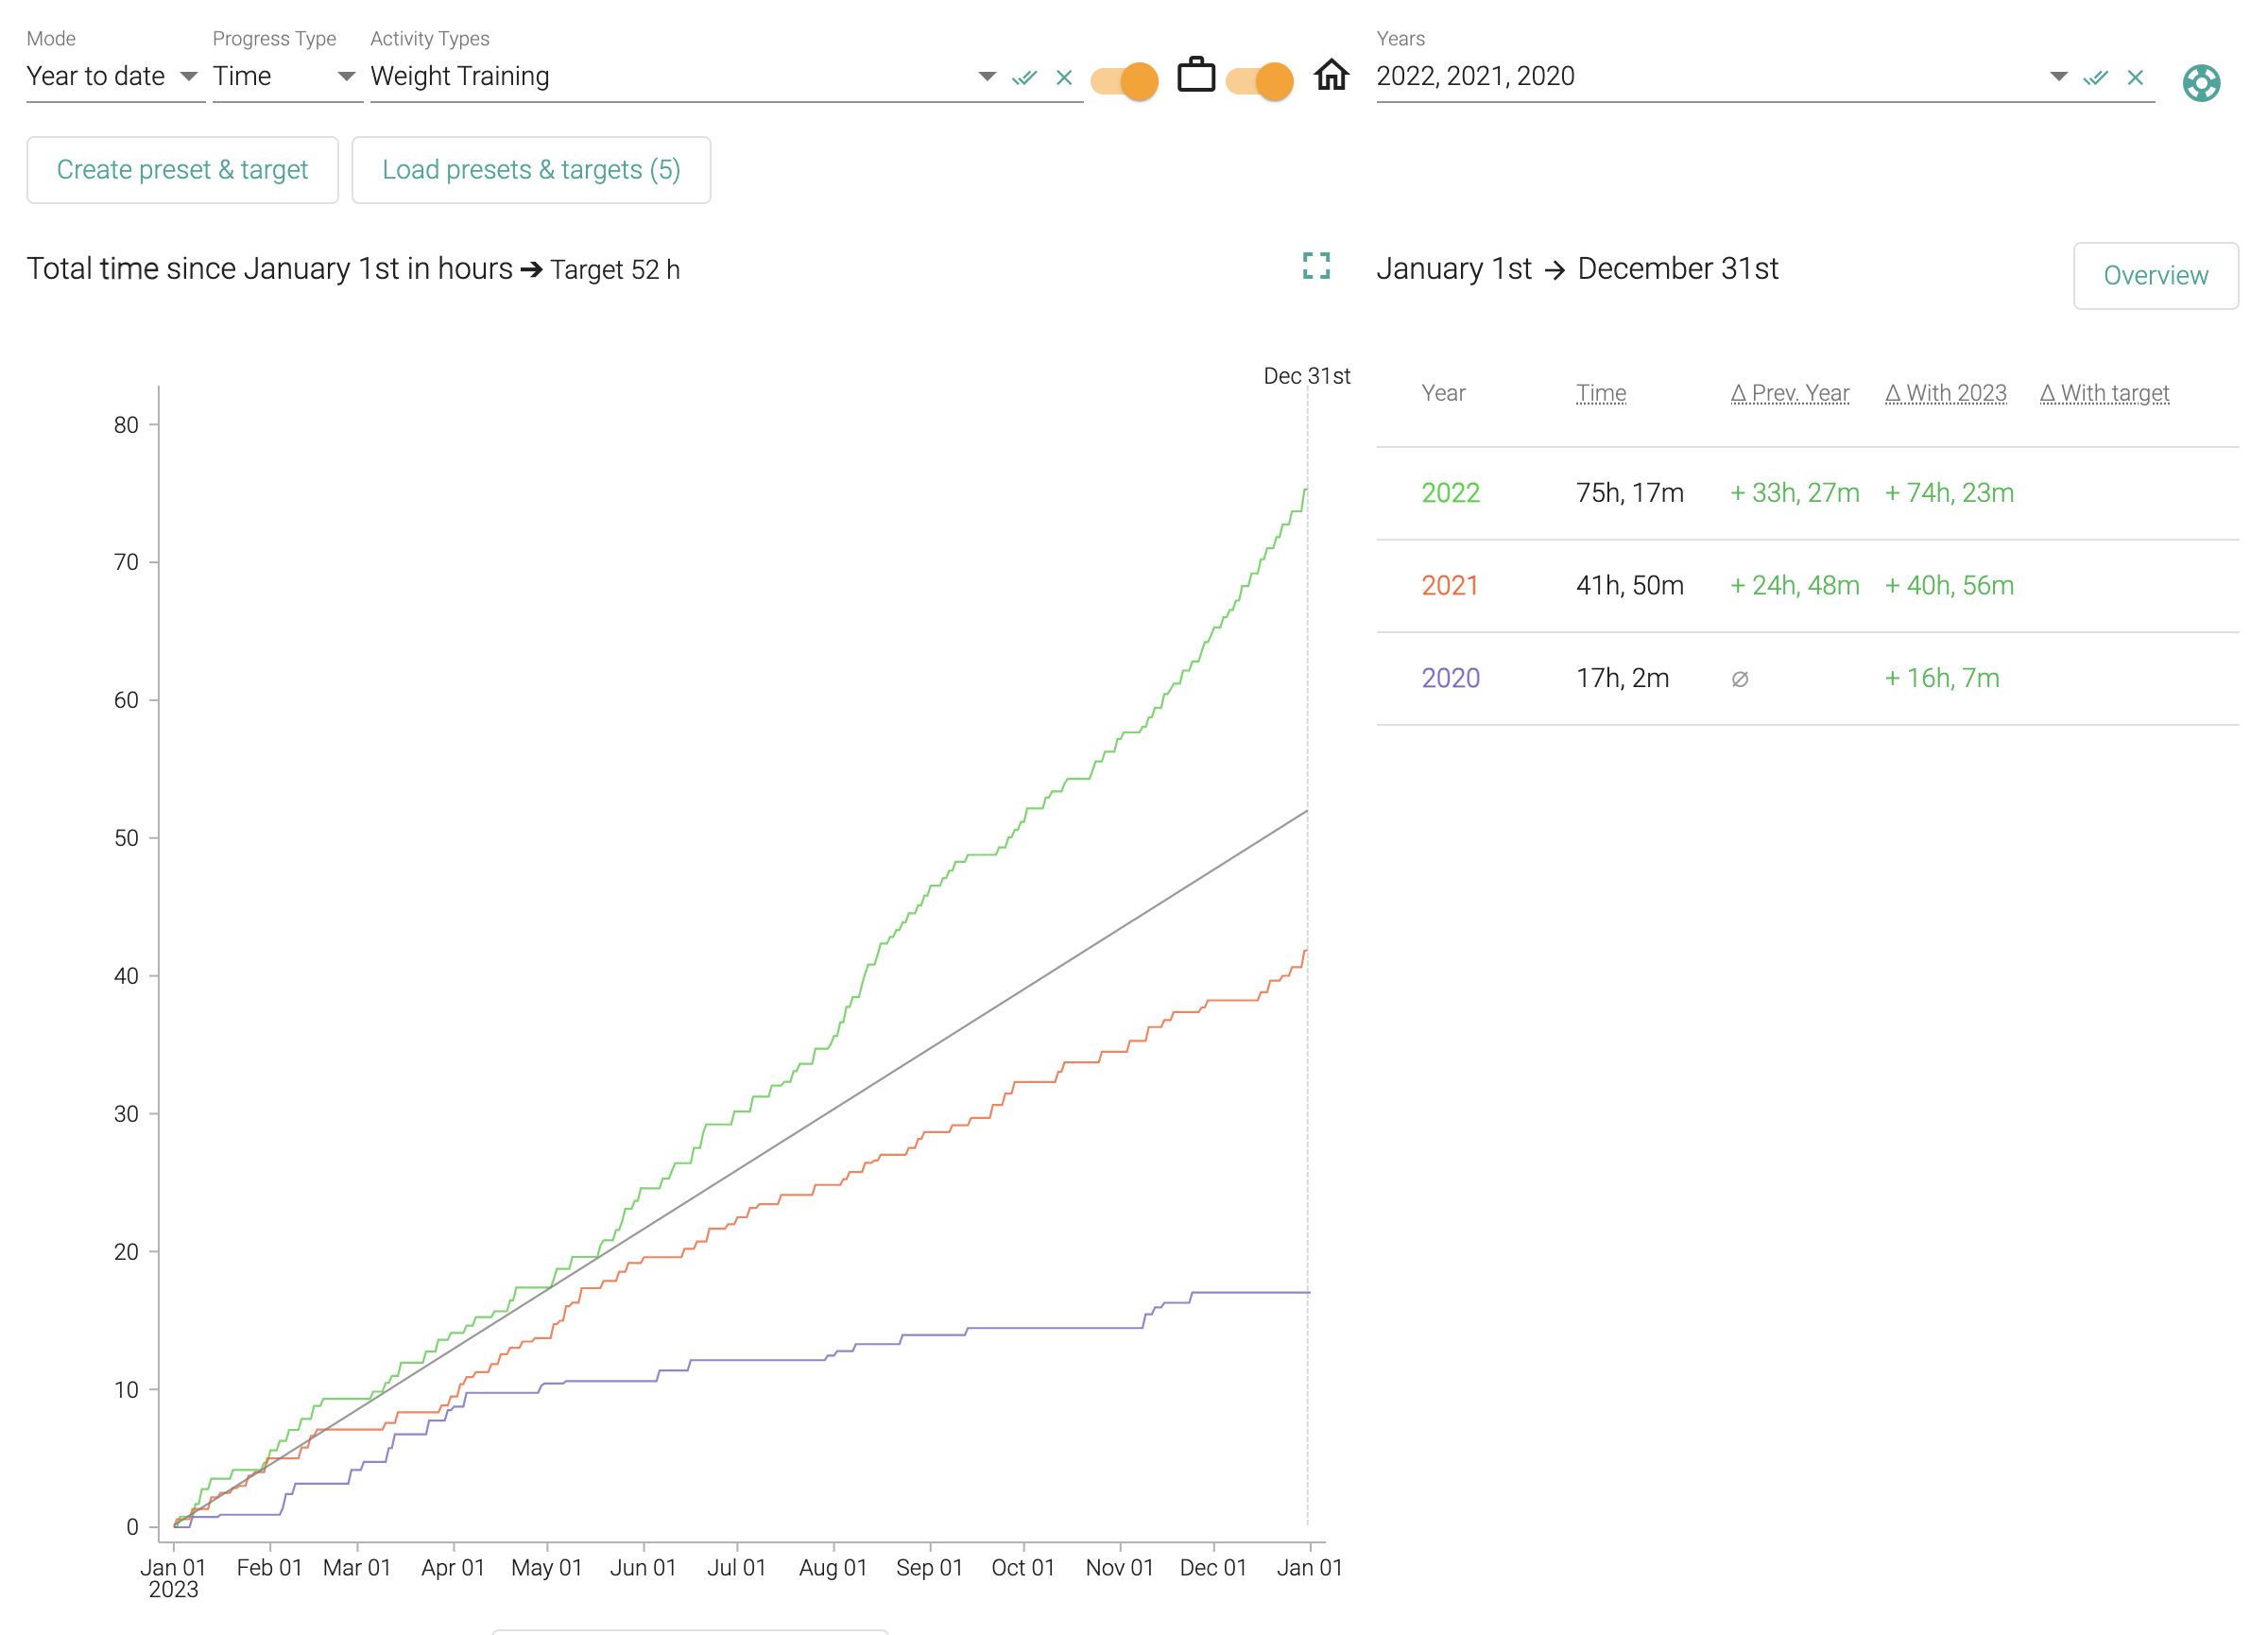2268x1635 pixels.
Task: Click the Δ Prev. Year column header
Action: point(1790,393)
